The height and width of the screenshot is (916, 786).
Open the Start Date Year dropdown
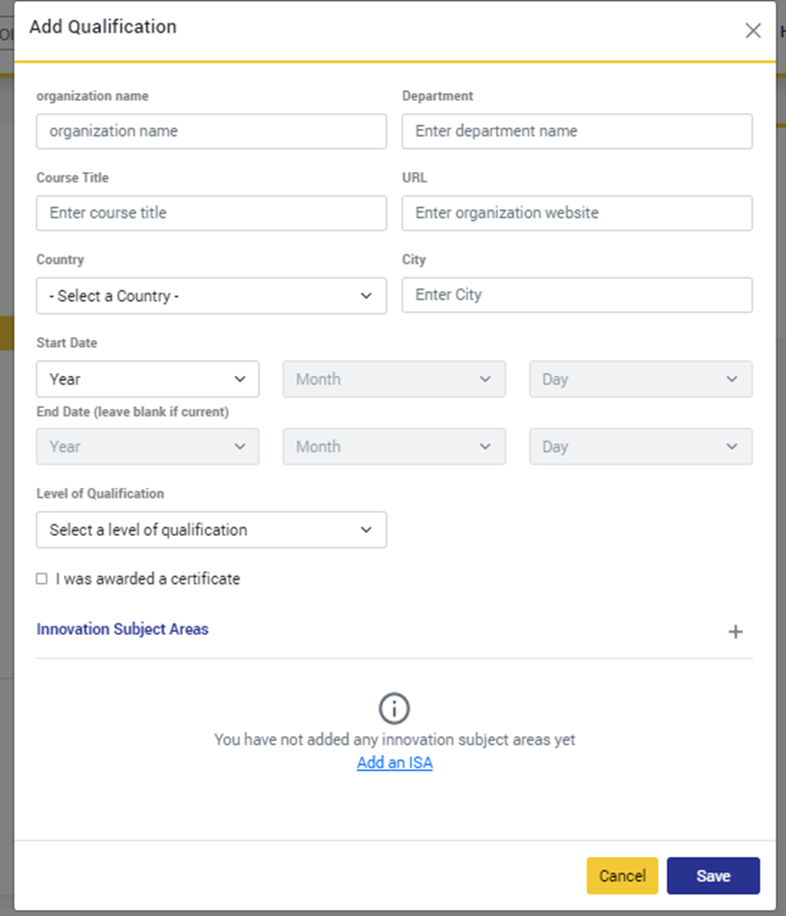click(x=147, y=379)
